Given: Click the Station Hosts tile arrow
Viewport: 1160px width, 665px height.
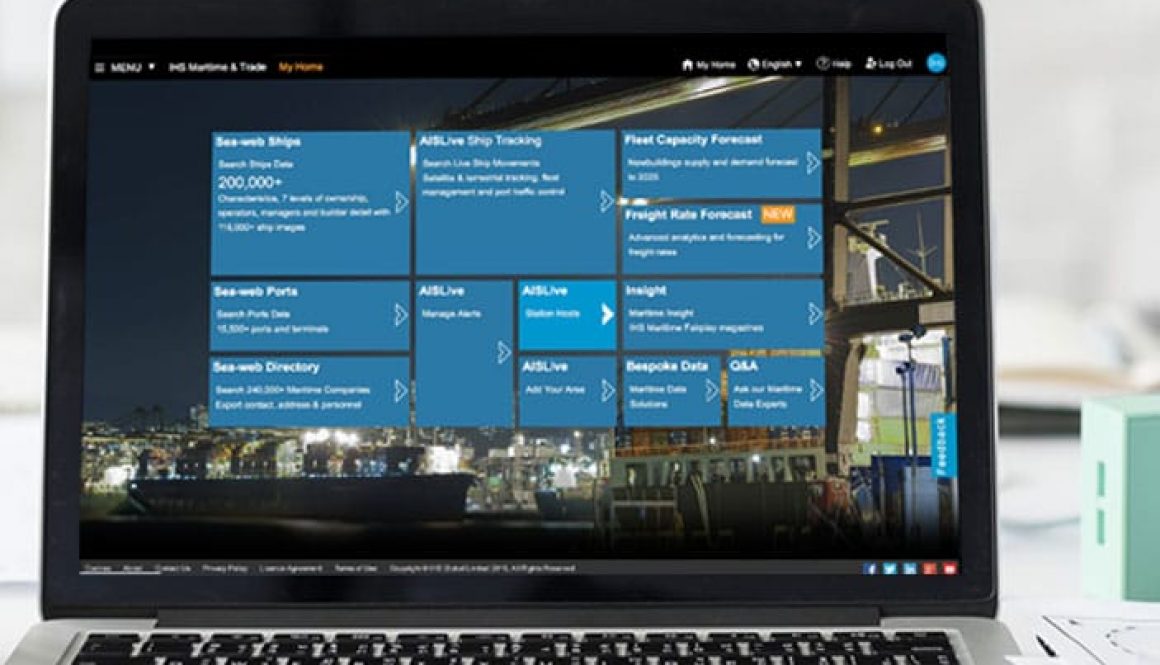Looking at the screenshot, I should click(x=607, y=314).
